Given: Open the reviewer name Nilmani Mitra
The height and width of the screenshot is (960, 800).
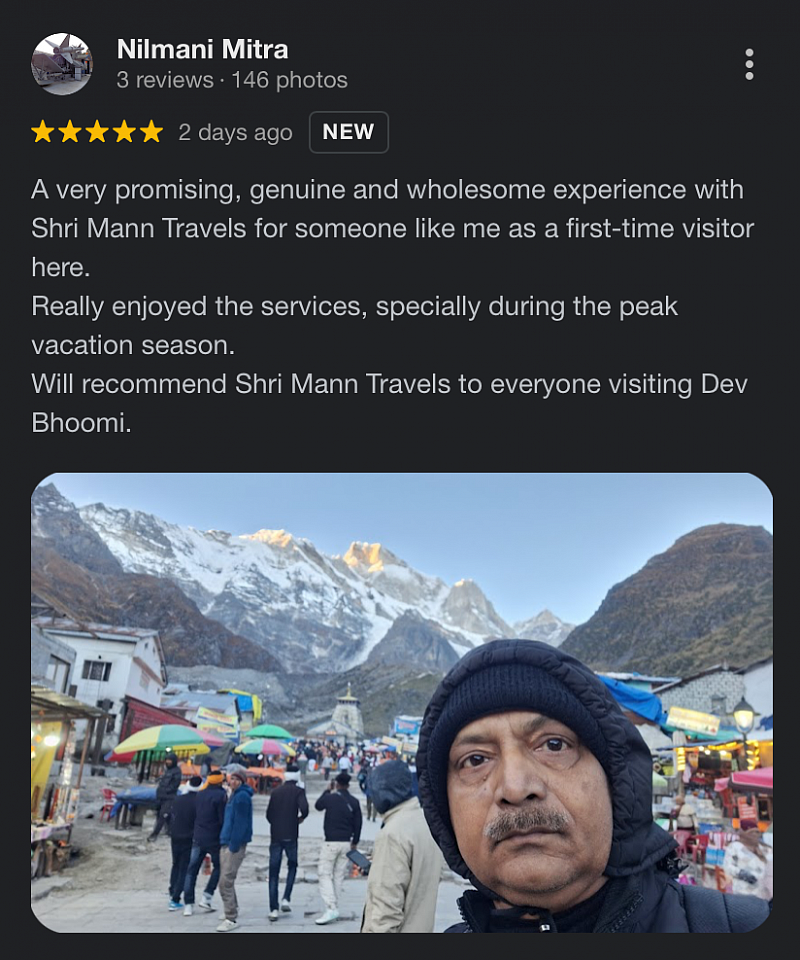Looking at the screenshot, I should pyautogui.click(x=203, y=49).
